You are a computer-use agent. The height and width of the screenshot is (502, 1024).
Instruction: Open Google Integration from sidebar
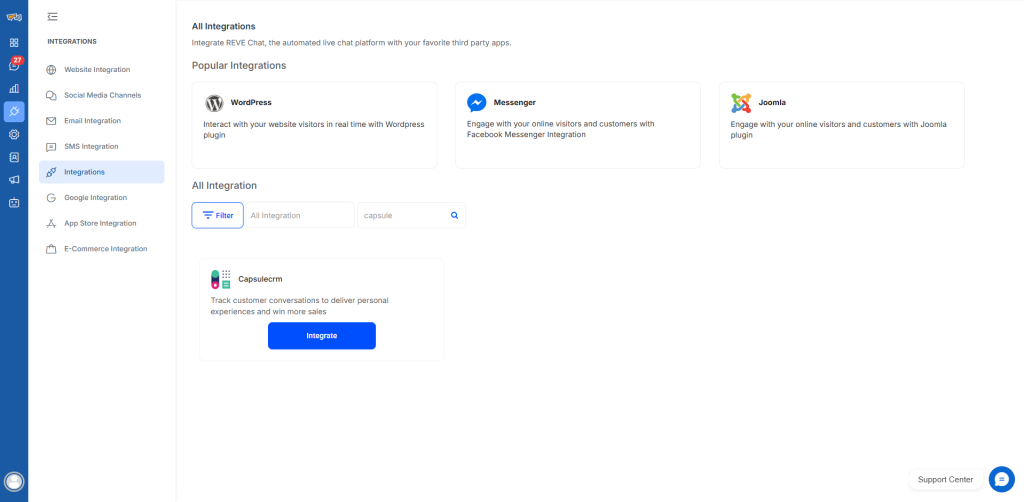coord(95,198)
